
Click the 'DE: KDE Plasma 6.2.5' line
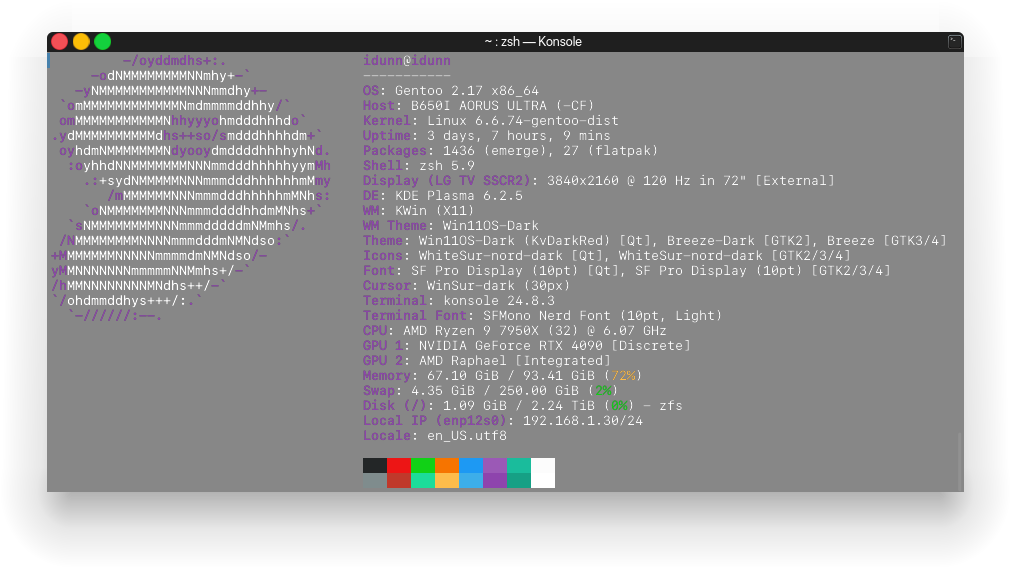click(443, 195)
